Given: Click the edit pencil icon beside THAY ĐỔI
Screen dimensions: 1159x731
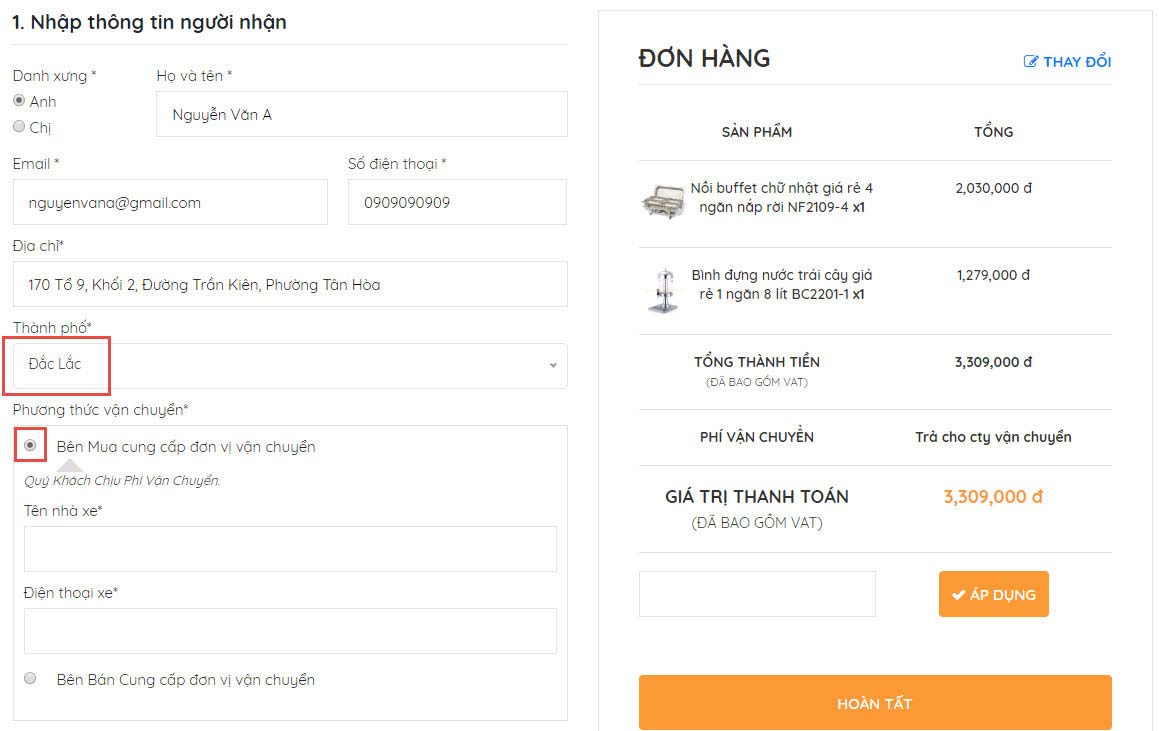Looking at the screenshot, I should click(1031, 62).
